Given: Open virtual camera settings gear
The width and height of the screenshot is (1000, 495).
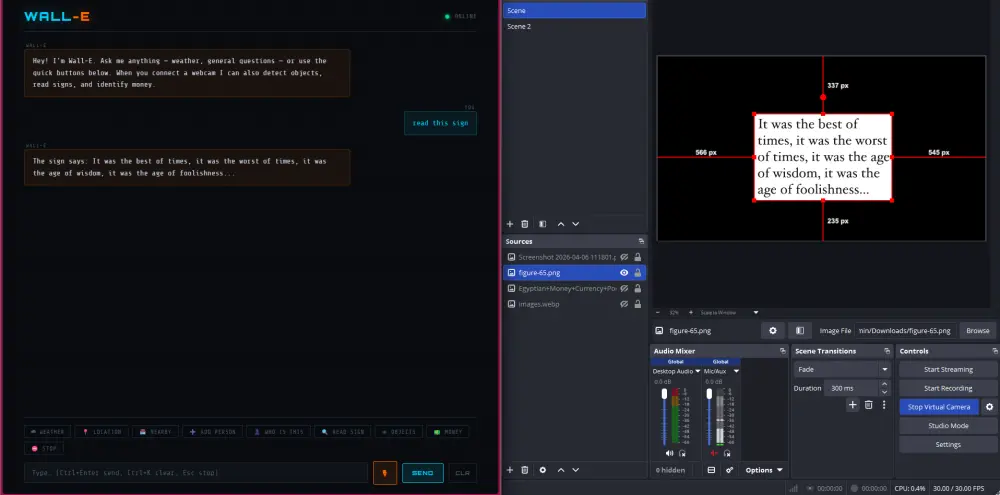Looking at the screenshot, I should coord(990,407).
